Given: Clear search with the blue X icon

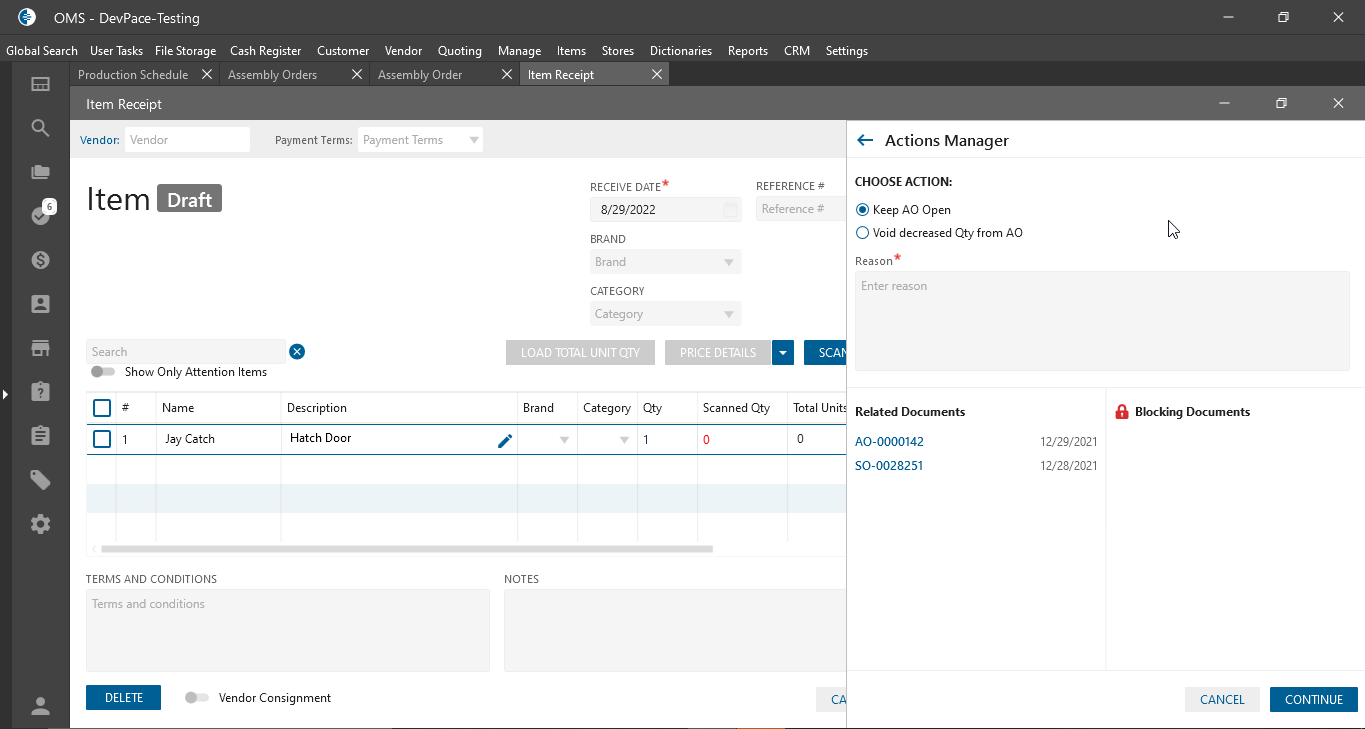Looking at the screenshot, I should coord(297,352).
